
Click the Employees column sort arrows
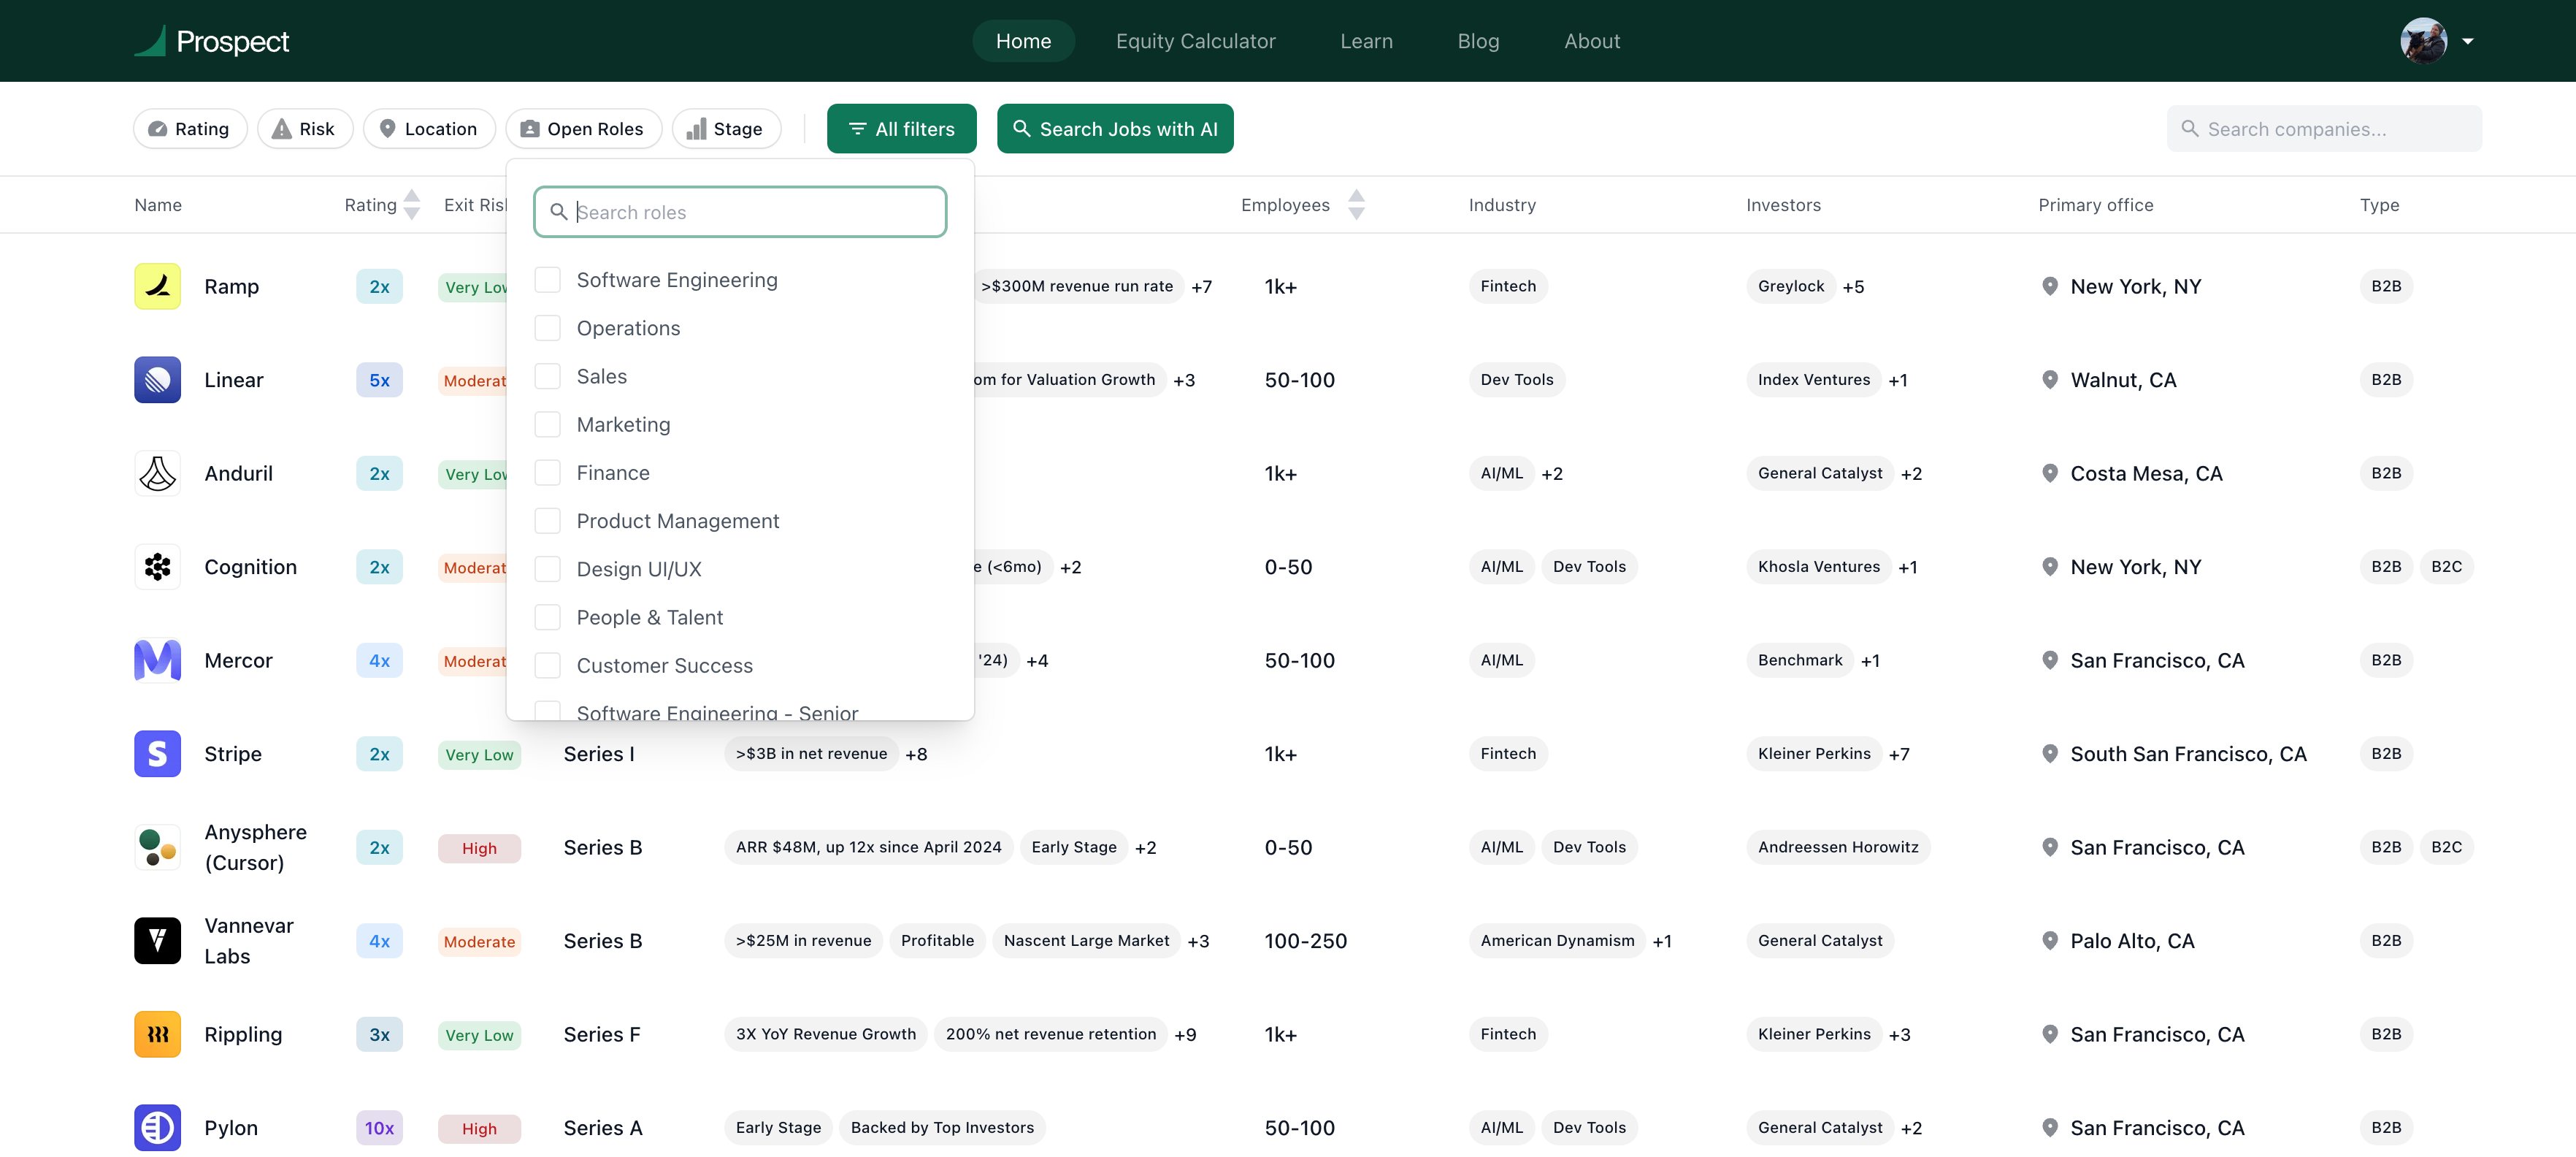1356,205
